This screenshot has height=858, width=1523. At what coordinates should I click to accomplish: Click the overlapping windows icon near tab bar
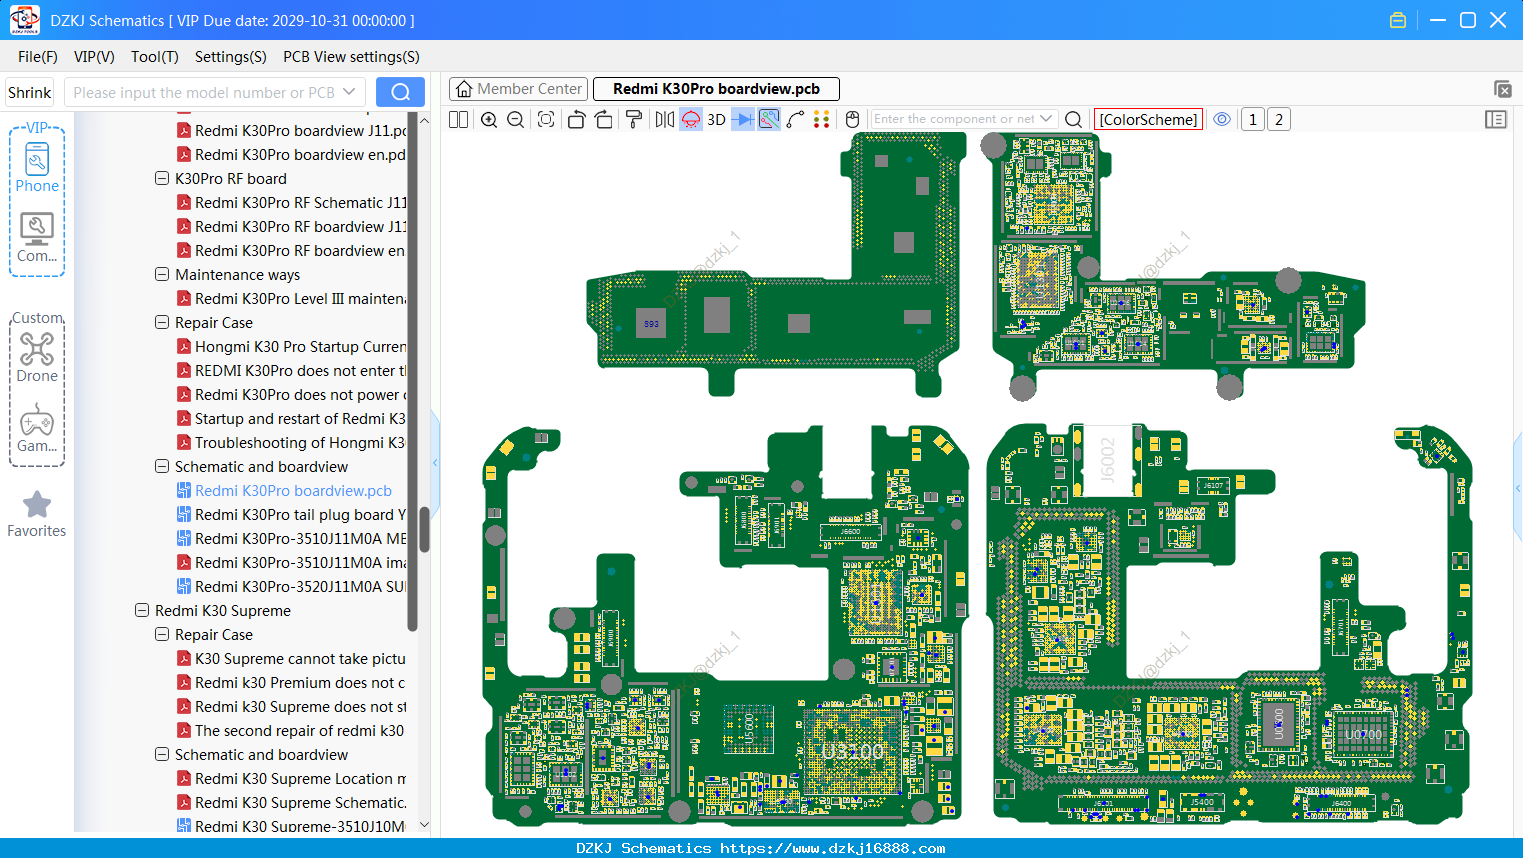pyautogui.click(x=1502, y=89)
